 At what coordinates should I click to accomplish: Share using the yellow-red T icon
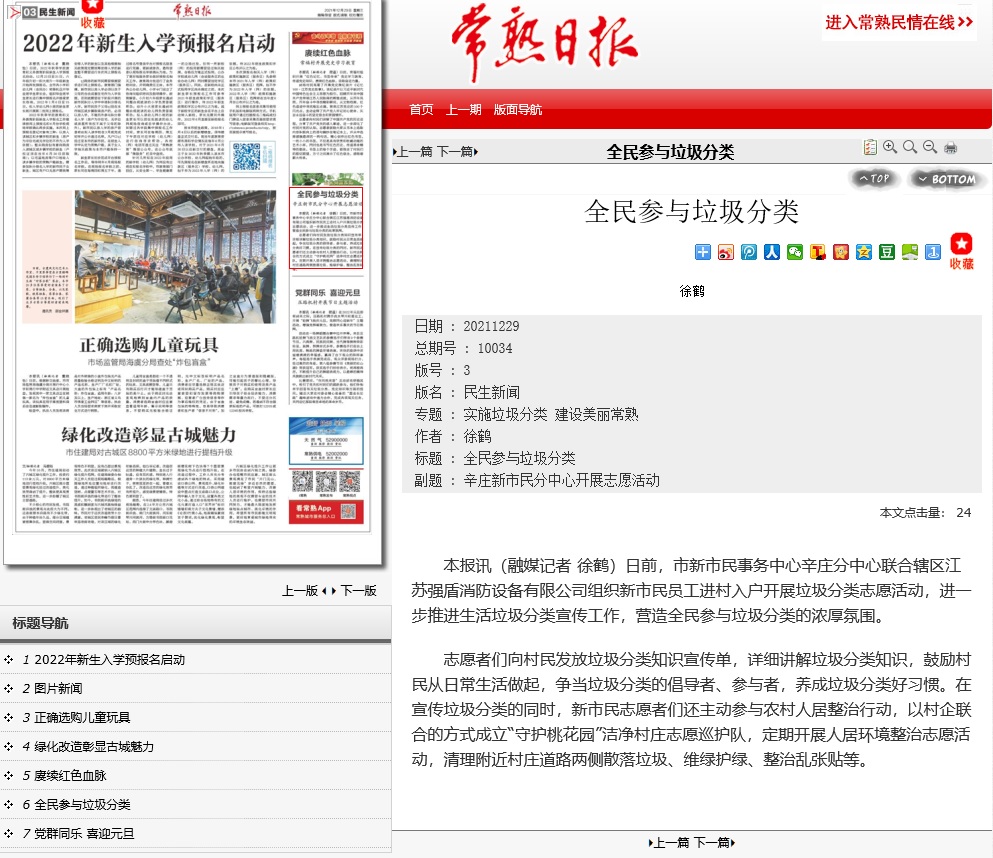point(818,252)
